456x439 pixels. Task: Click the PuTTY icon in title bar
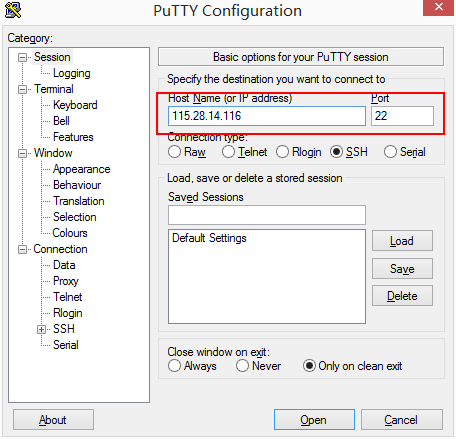click(13, 10)
